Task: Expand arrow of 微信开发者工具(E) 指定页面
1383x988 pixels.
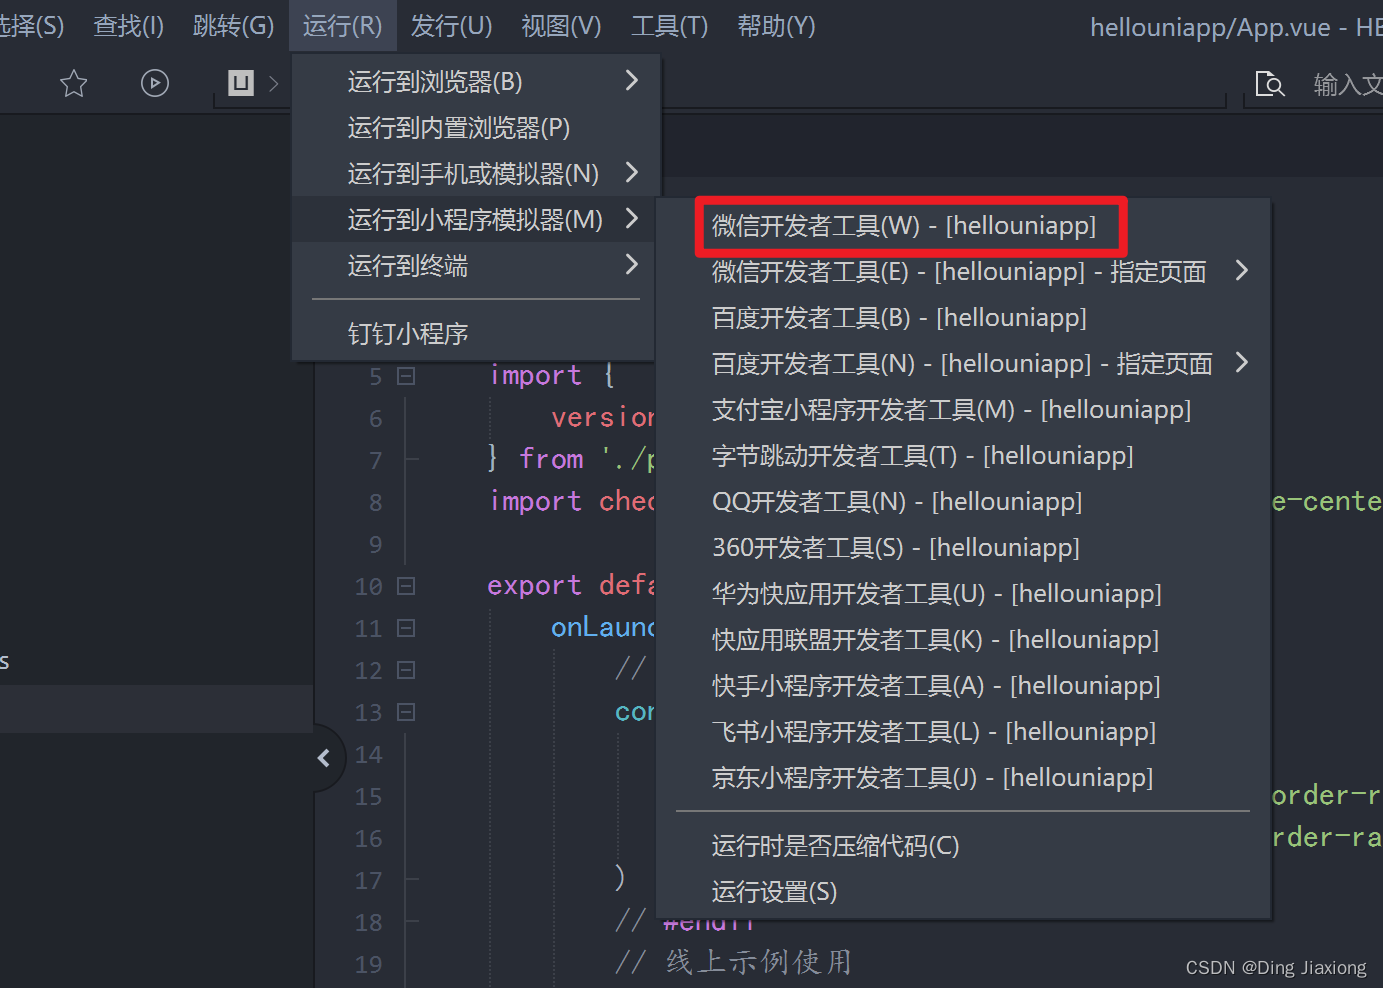Action: point(1241,270)
